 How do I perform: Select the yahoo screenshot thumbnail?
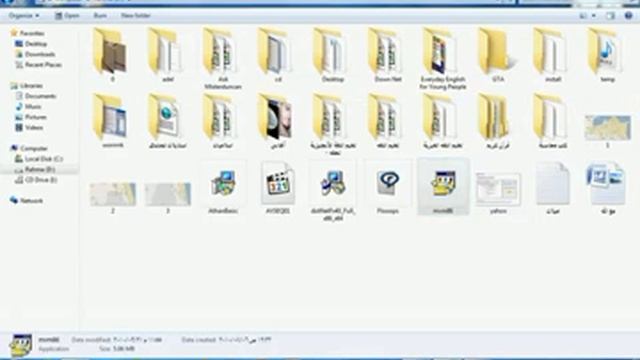[x=498, y=192]
